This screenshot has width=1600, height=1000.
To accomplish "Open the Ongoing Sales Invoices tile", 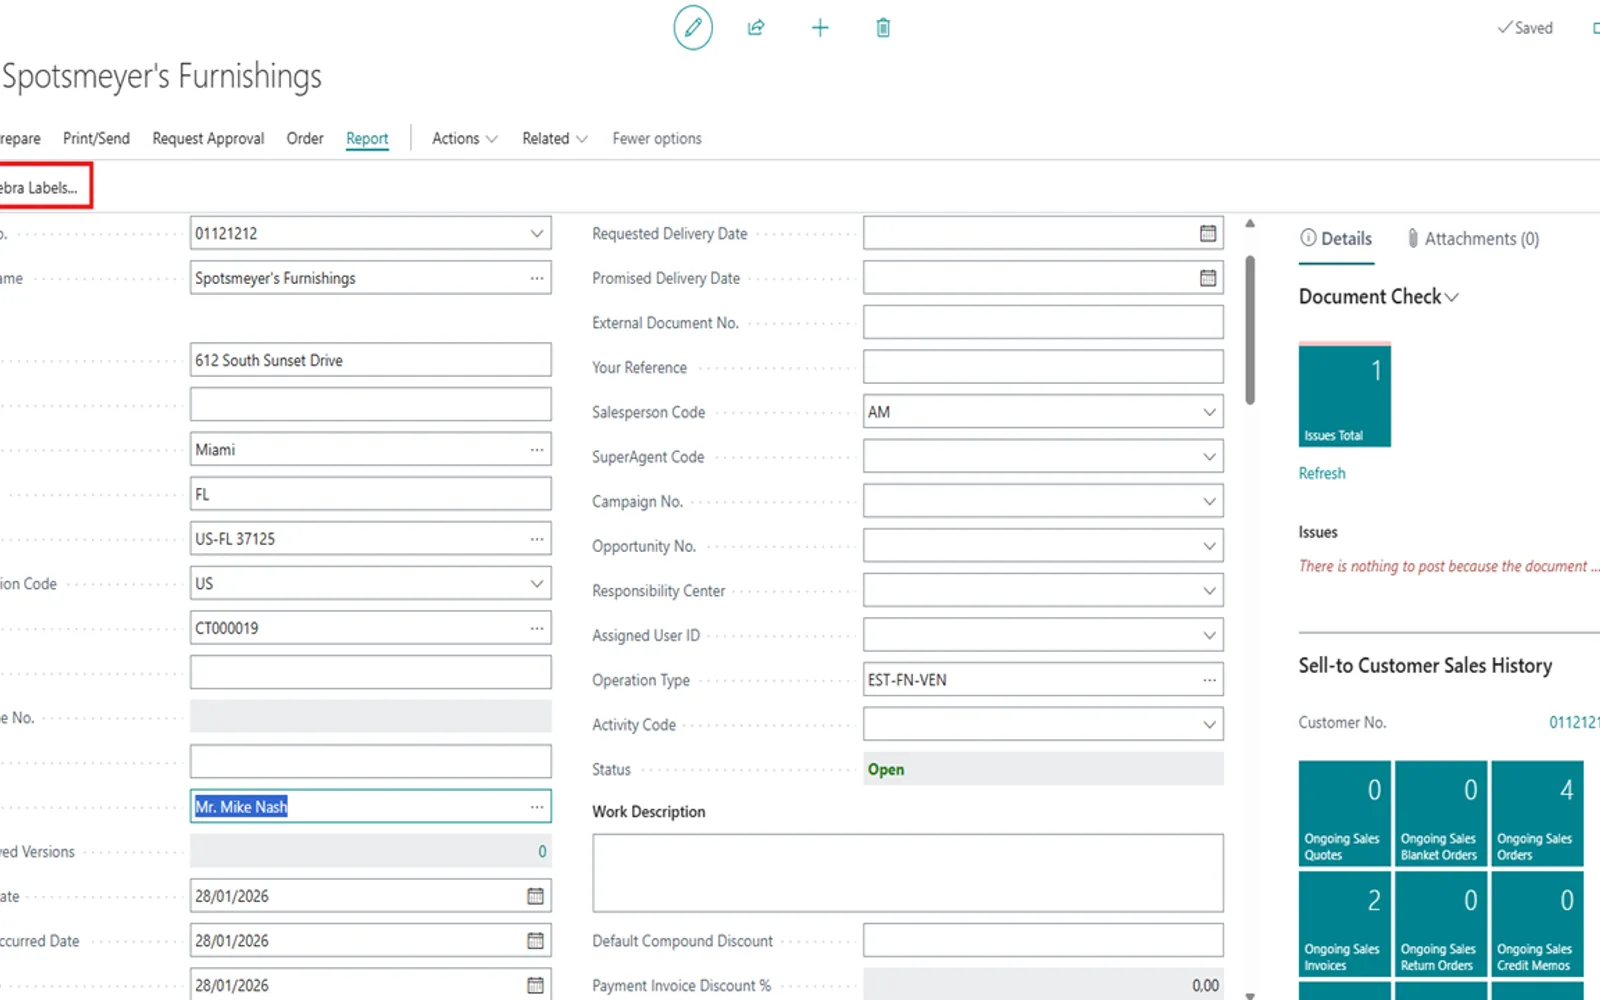I will [1344, 923].
